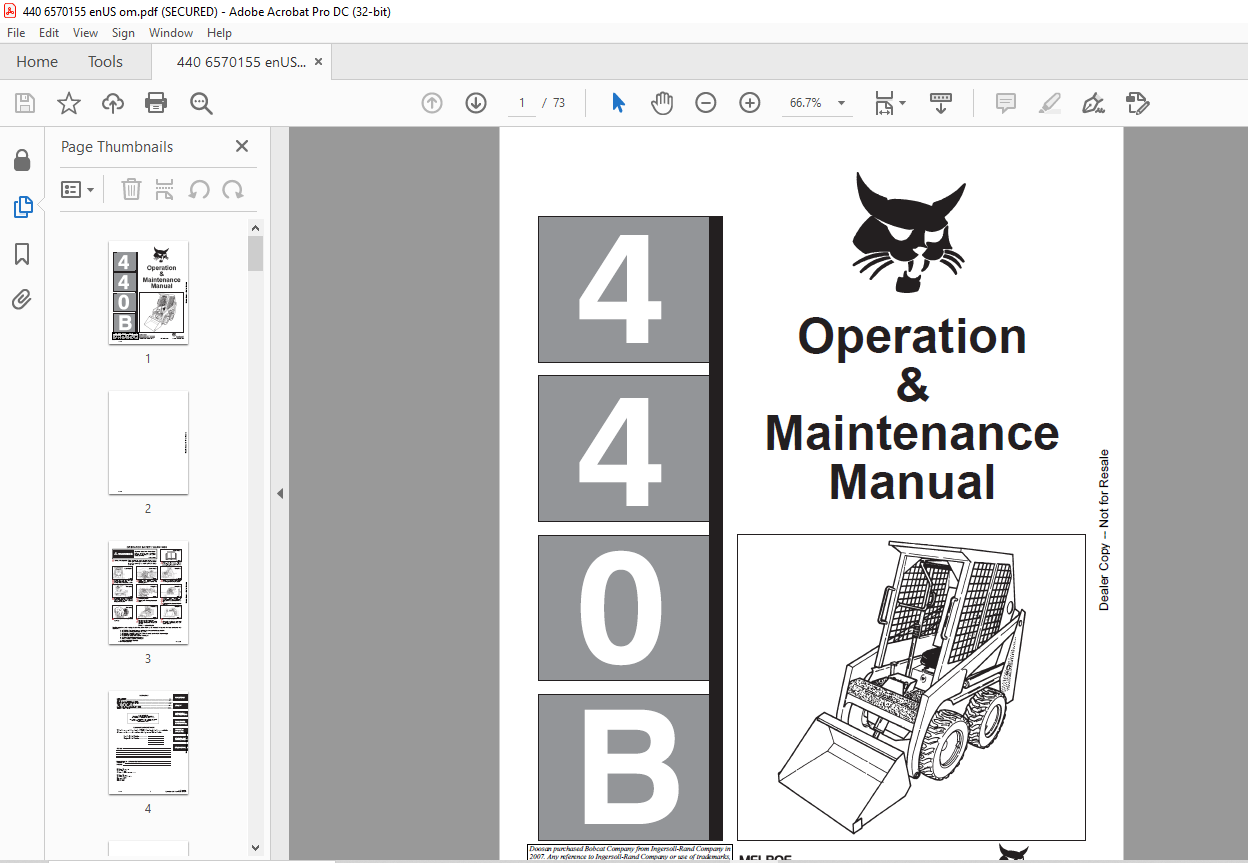Open the Sign menu
The image size is (1248, 863).
pos(123,33)
